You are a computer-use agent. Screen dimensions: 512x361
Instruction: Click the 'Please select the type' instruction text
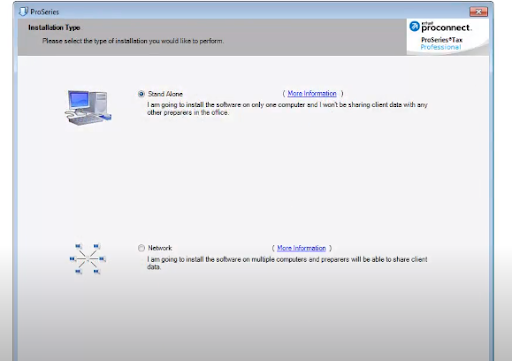(x=133, y=41)
